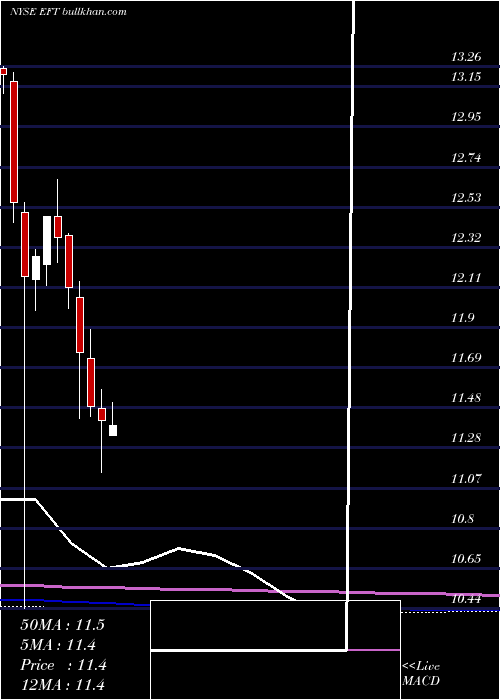Click the tall red candle from 13.15 to 12.53
This screenshot has height=700, width=500.
(14, 142)
